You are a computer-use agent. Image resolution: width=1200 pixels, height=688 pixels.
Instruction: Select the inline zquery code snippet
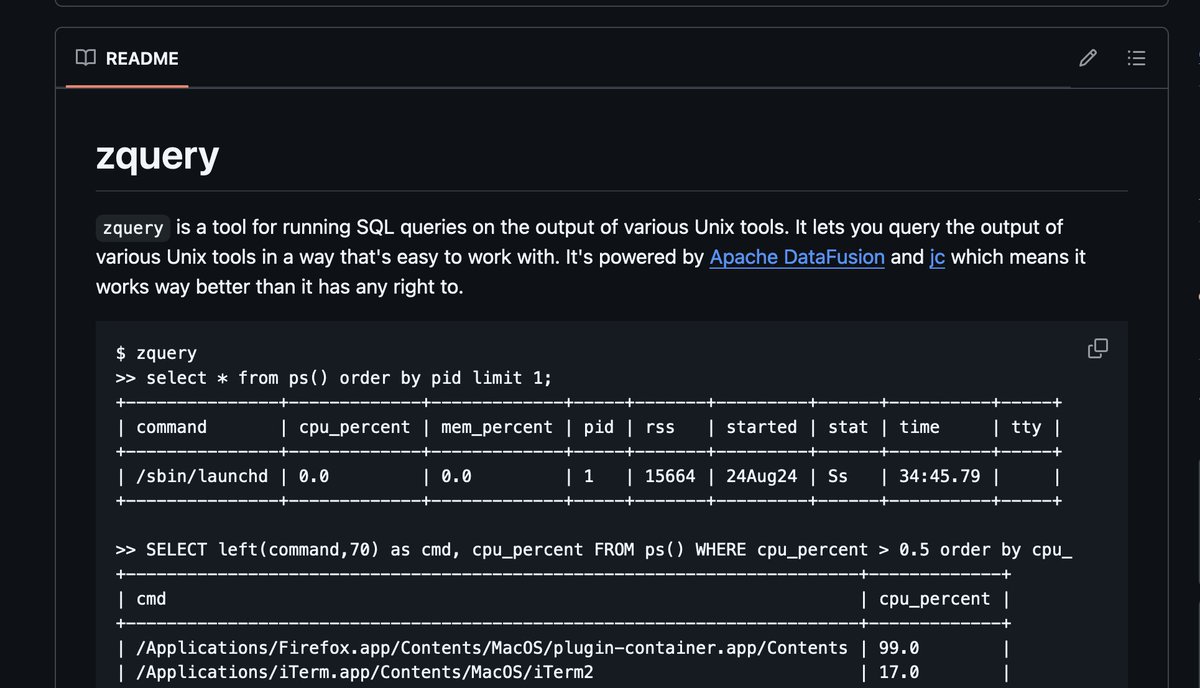pos(131,228)
